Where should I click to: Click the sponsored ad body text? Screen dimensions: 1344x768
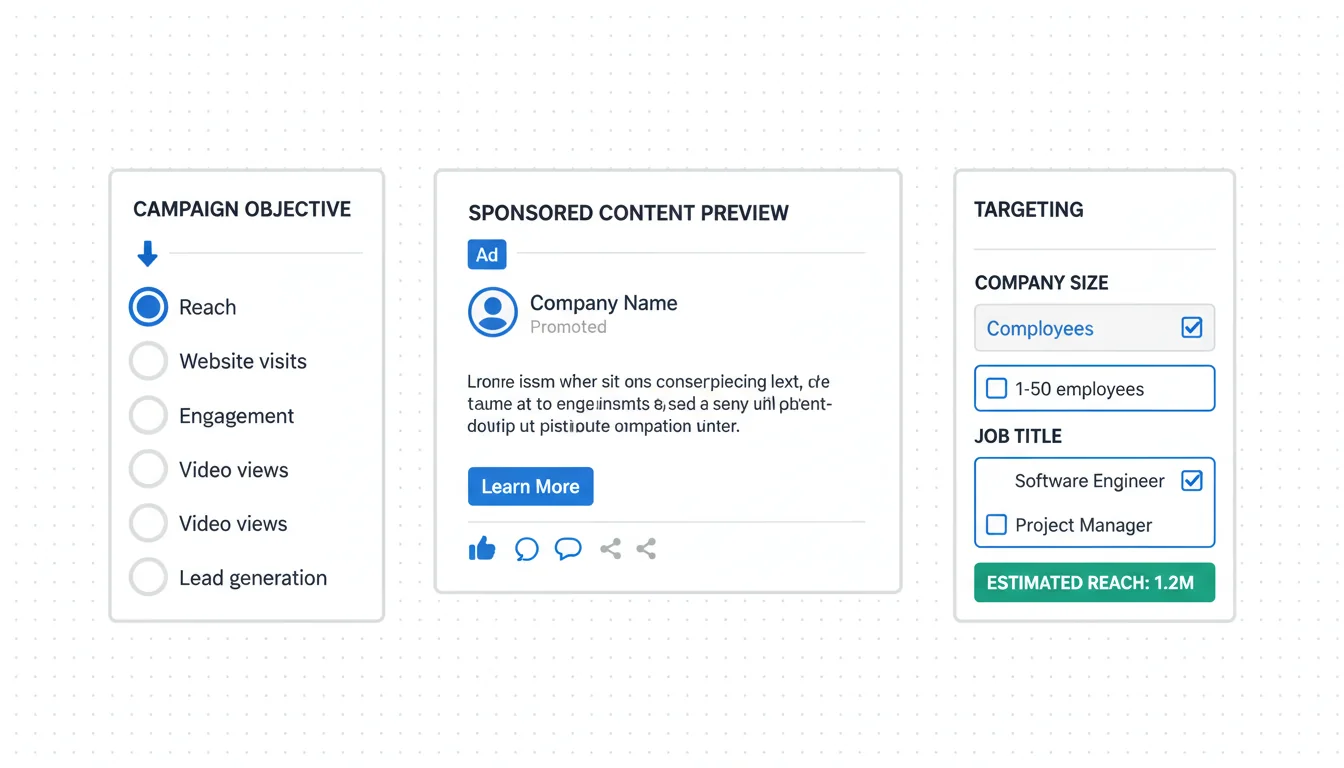click(x=649, y=404)
